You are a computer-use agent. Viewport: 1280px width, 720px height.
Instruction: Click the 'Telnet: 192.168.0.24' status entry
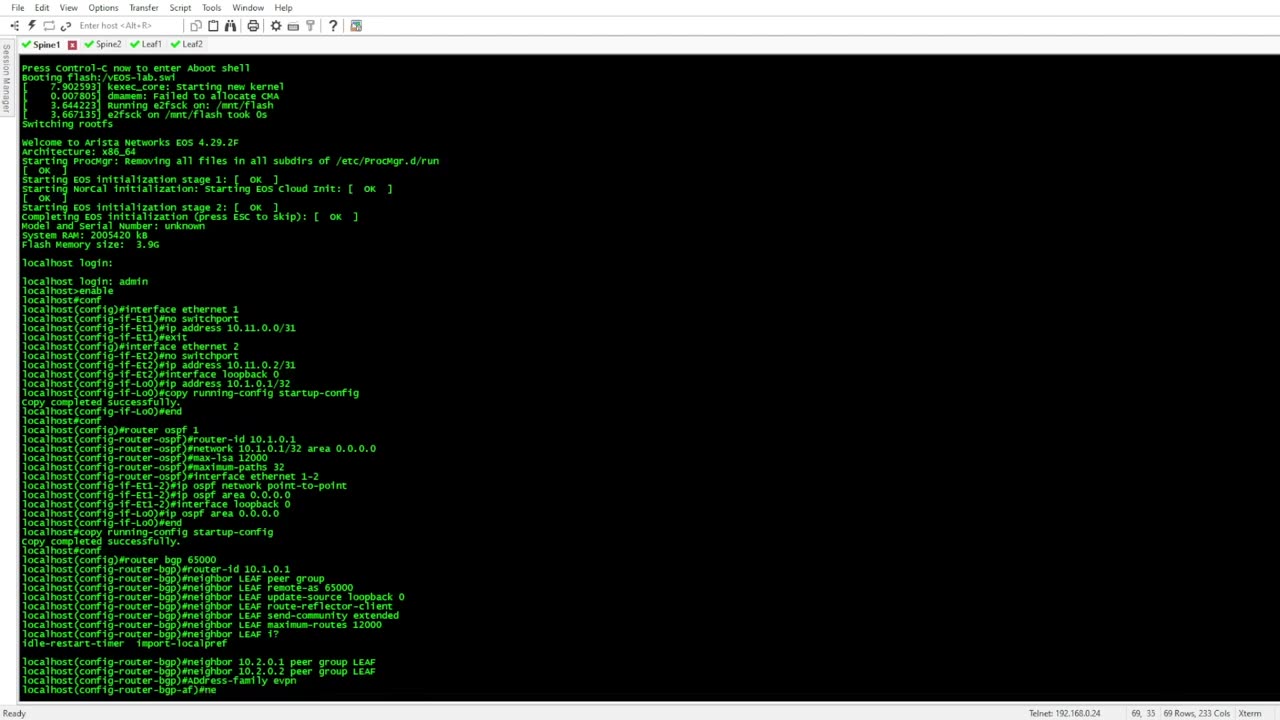click(1064, 713)
